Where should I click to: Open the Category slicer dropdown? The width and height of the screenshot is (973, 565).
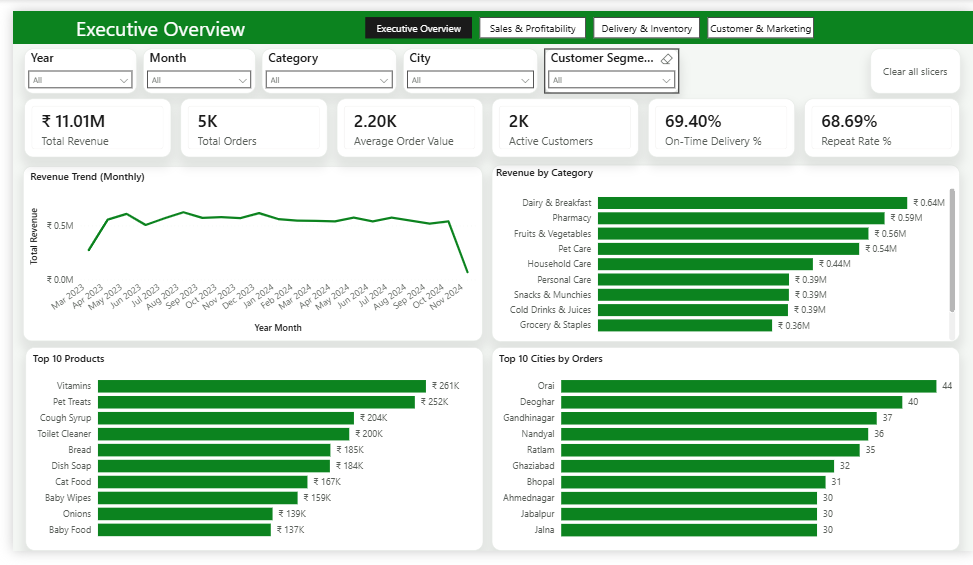point(330,80)
